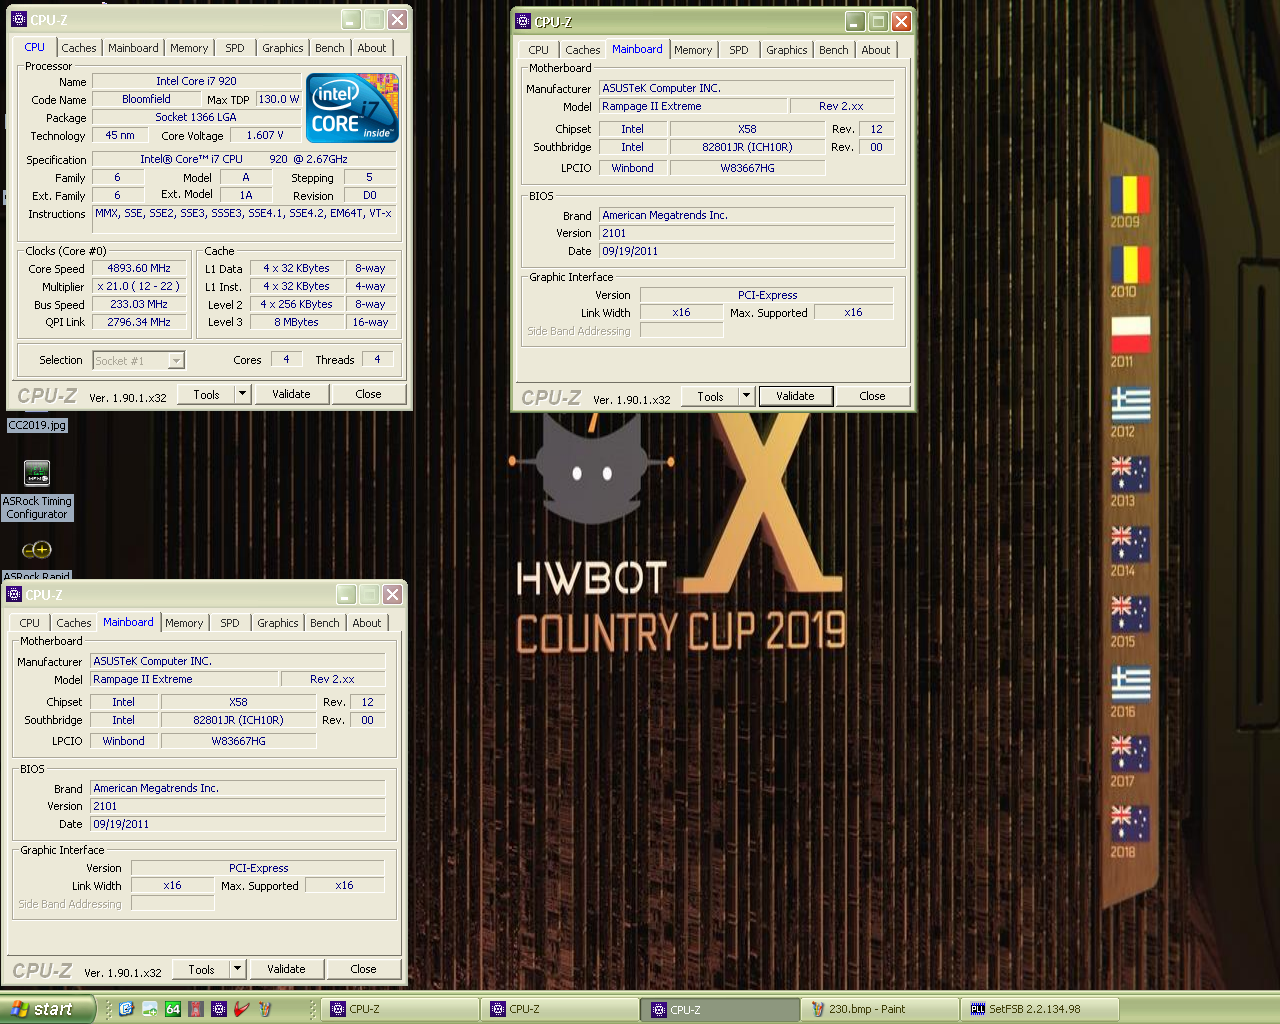Viewport: 1280px width, 1024px height.
Task: Click the Core Voltage value 1.607 V
Action: [x=265, y=135]
